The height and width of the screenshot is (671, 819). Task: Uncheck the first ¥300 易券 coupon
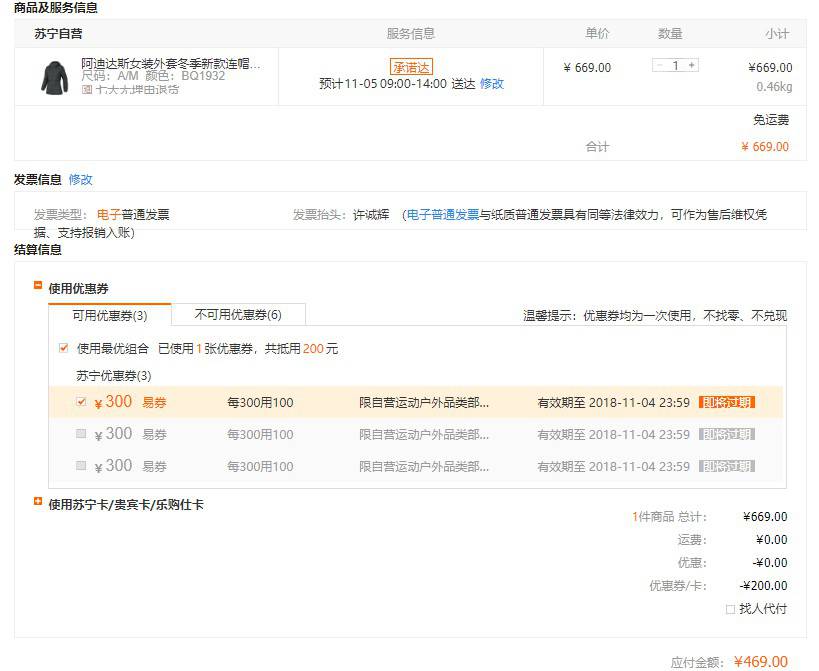pyautogui.click(x=81, y=402)
